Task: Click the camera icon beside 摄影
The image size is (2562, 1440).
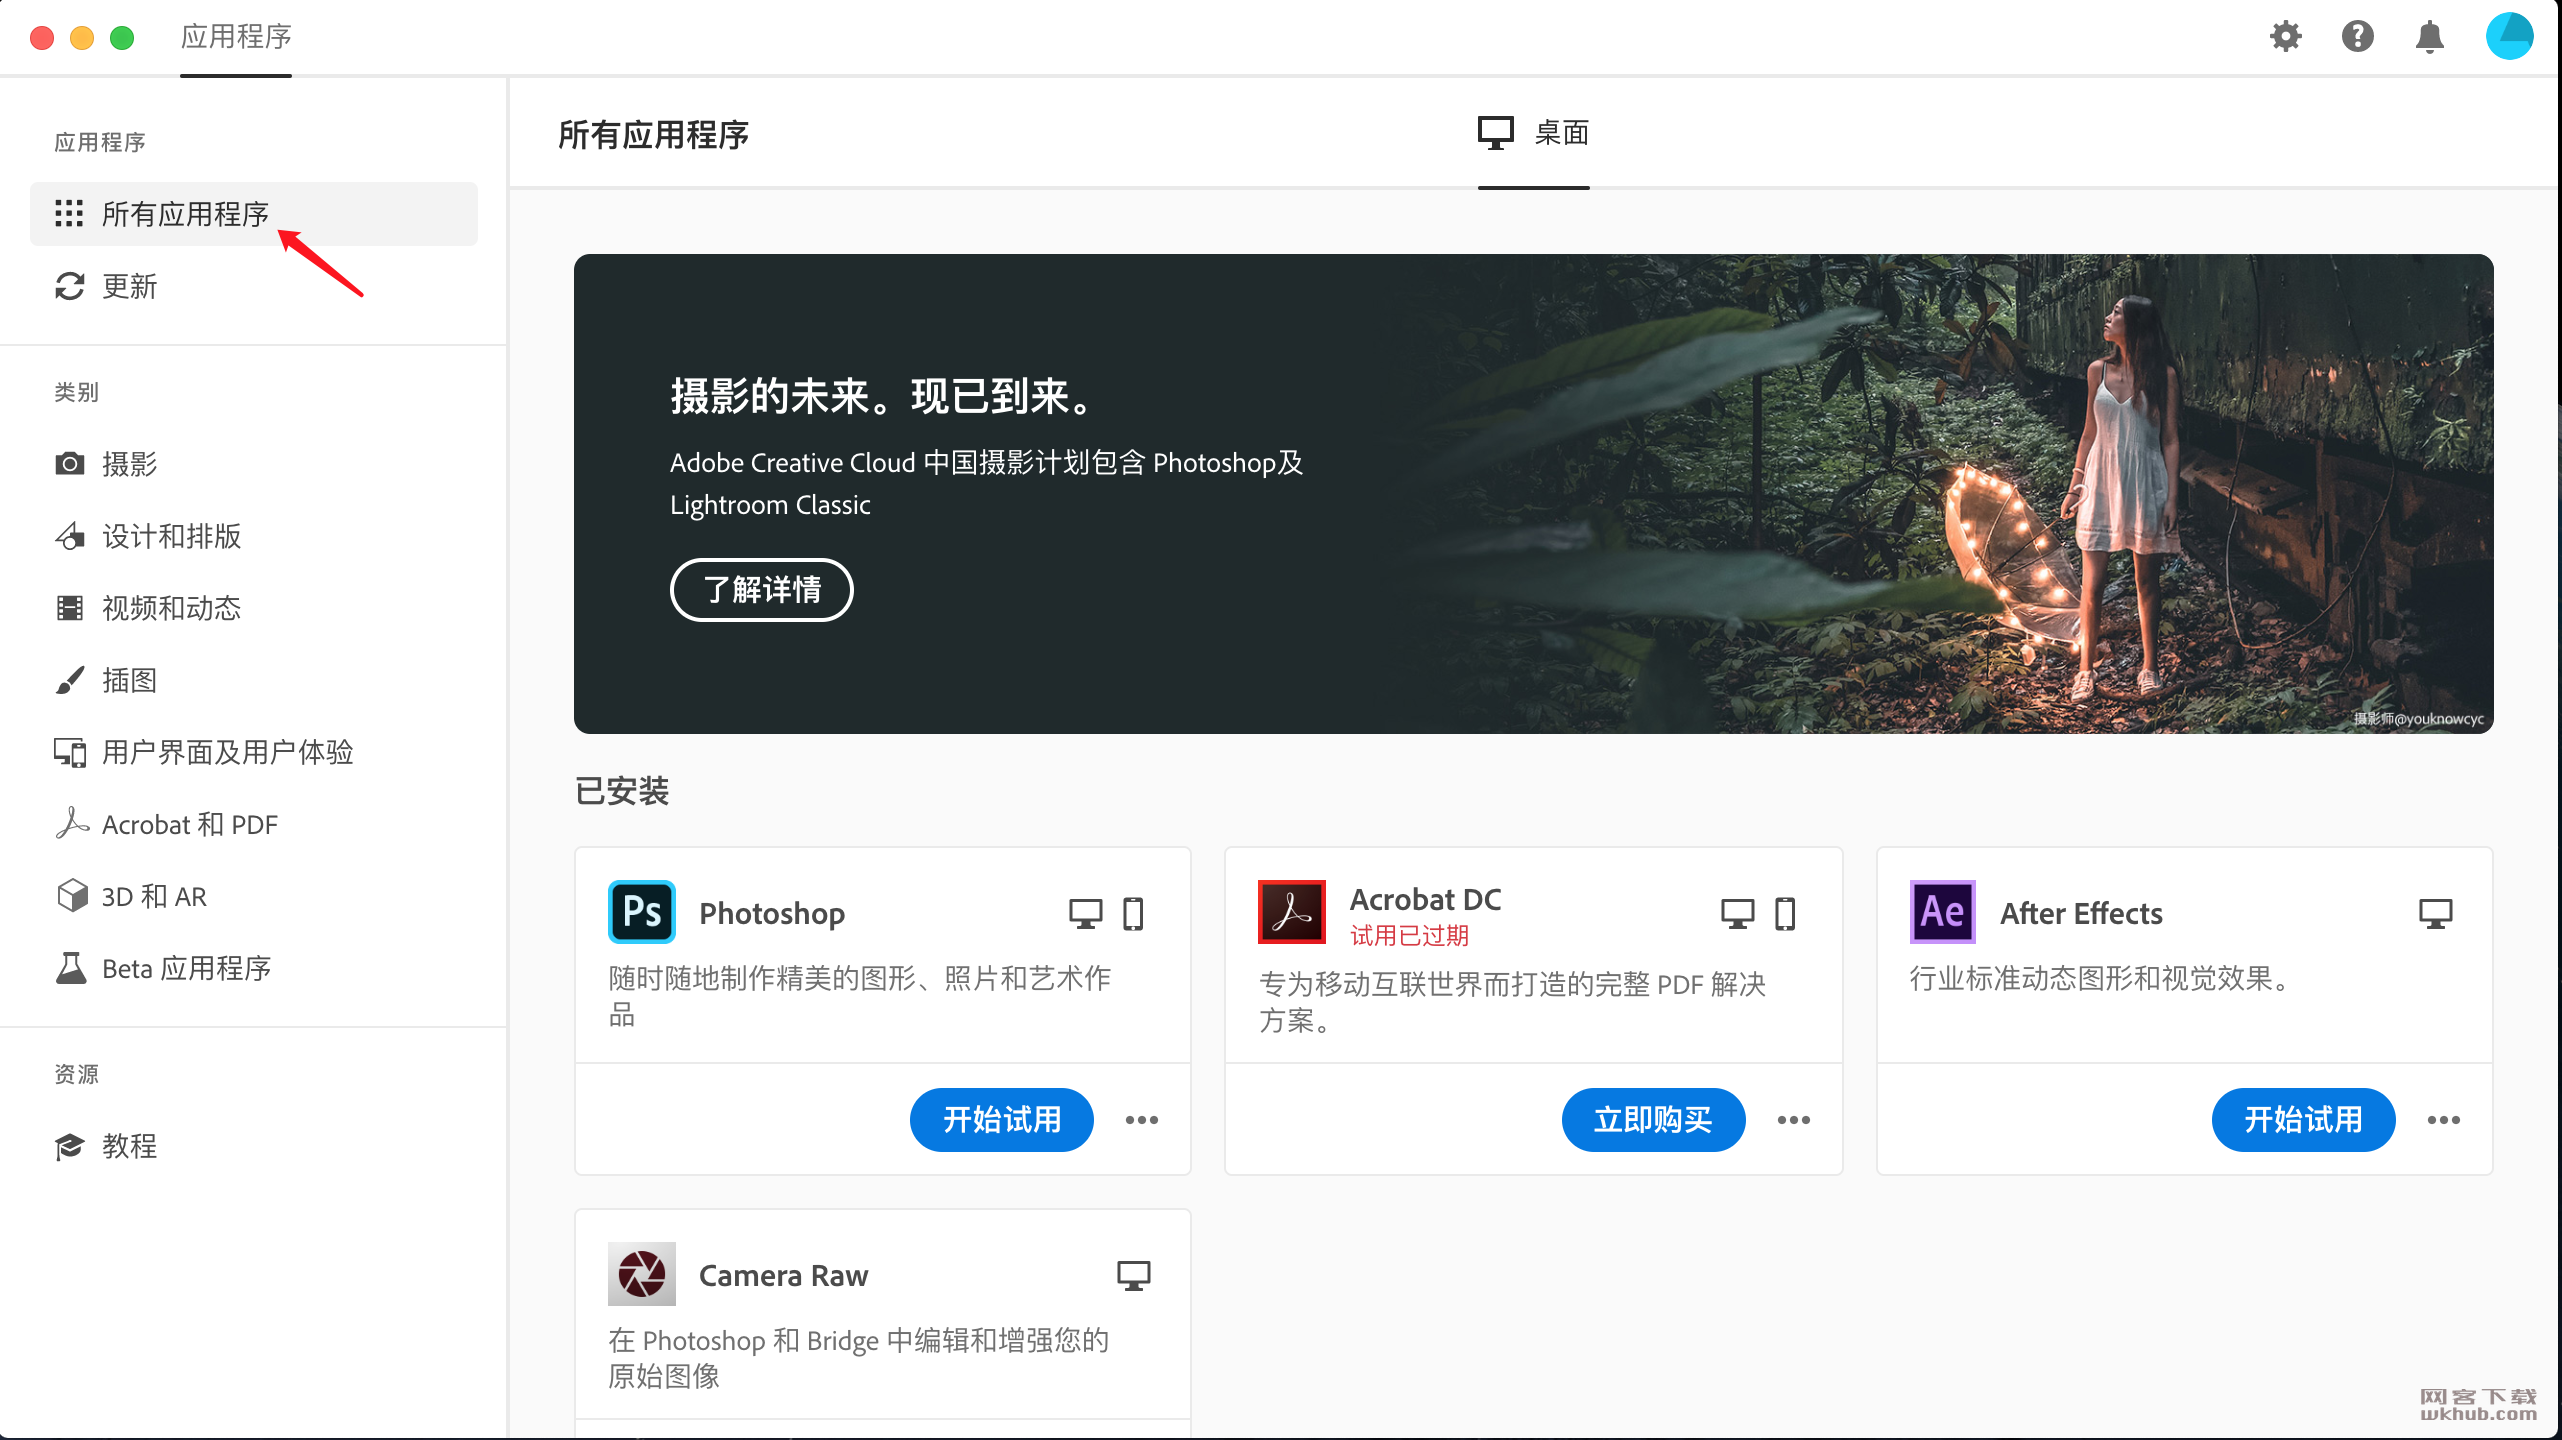Action: (69, 463)
